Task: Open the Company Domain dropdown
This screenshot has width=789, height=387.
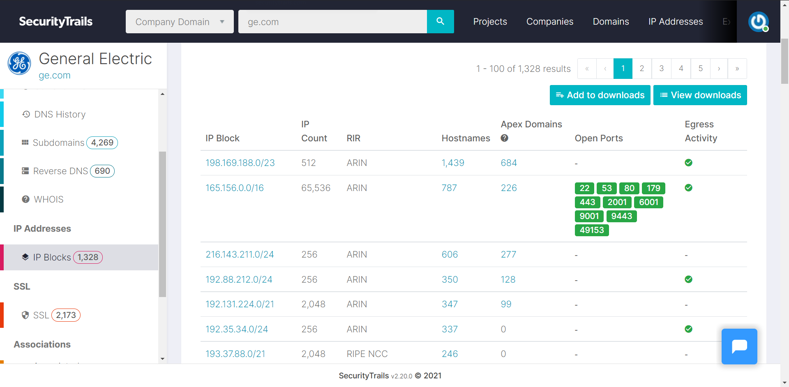Action: [x=180, y=22]
